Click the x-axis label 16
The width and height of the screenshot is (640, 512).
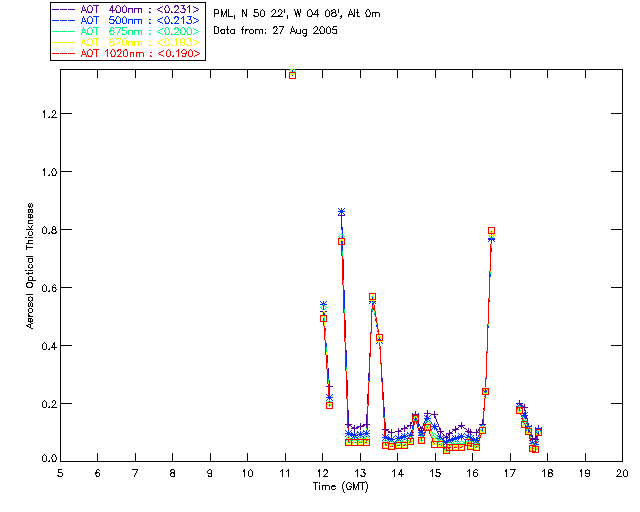click(472, 473)
